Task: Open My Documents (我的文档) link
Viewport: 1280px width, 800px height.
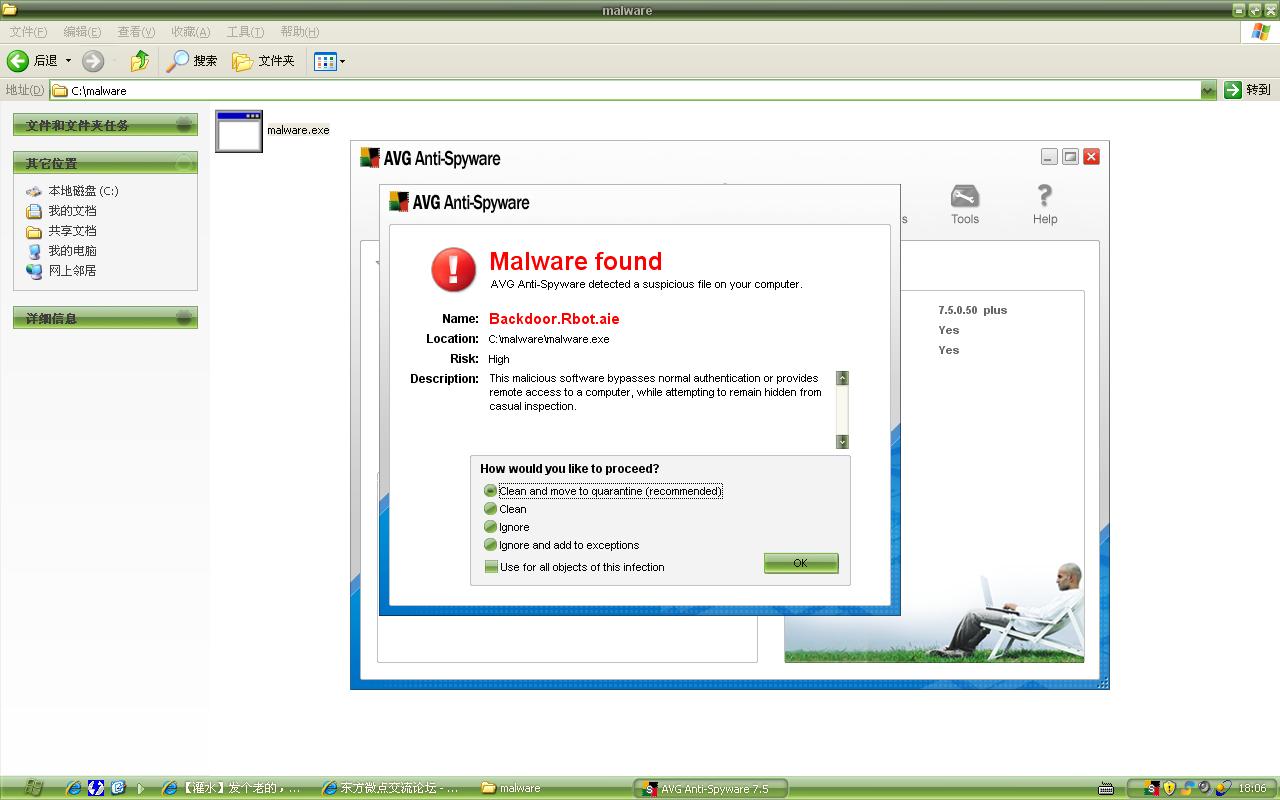Action: 61,211
